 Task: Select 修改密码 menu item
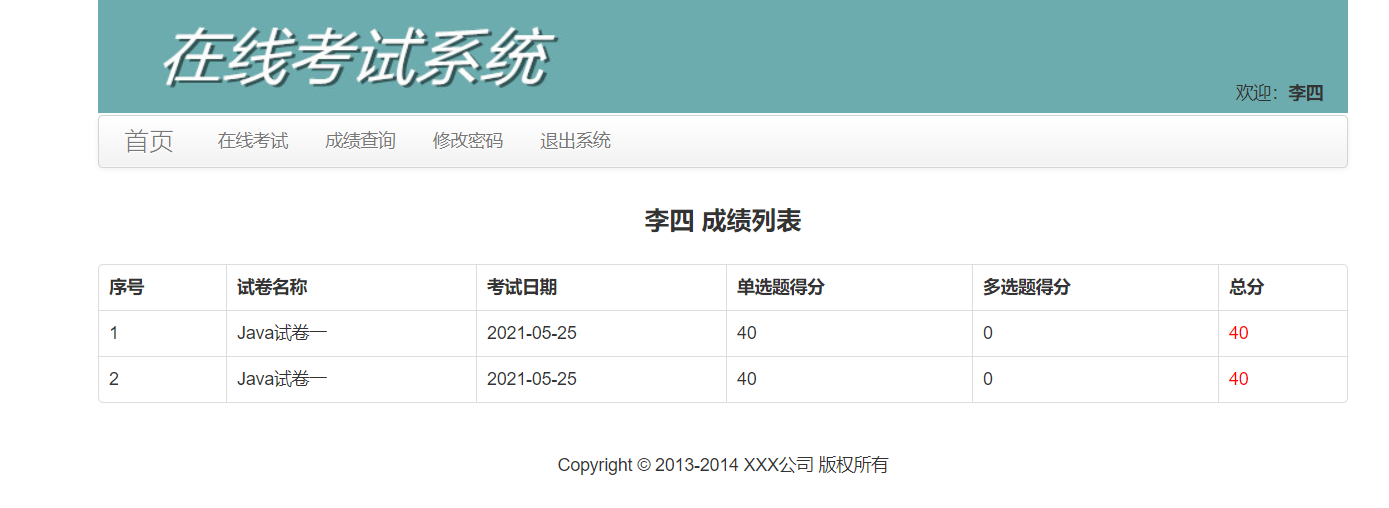(x=468, y=141)
